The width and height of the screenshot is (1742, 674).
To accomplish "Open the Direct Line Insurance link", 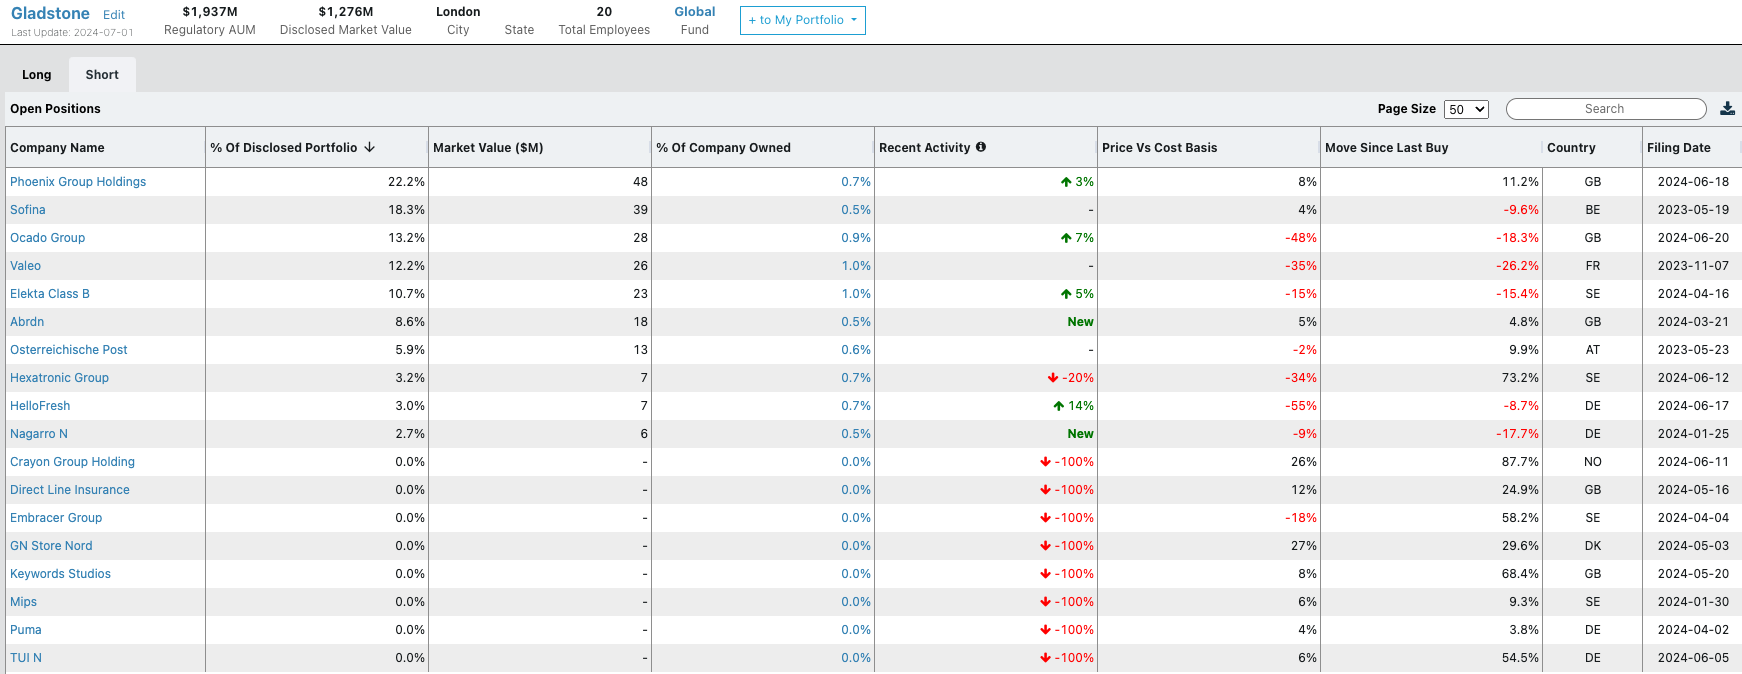I will [70, 490].
